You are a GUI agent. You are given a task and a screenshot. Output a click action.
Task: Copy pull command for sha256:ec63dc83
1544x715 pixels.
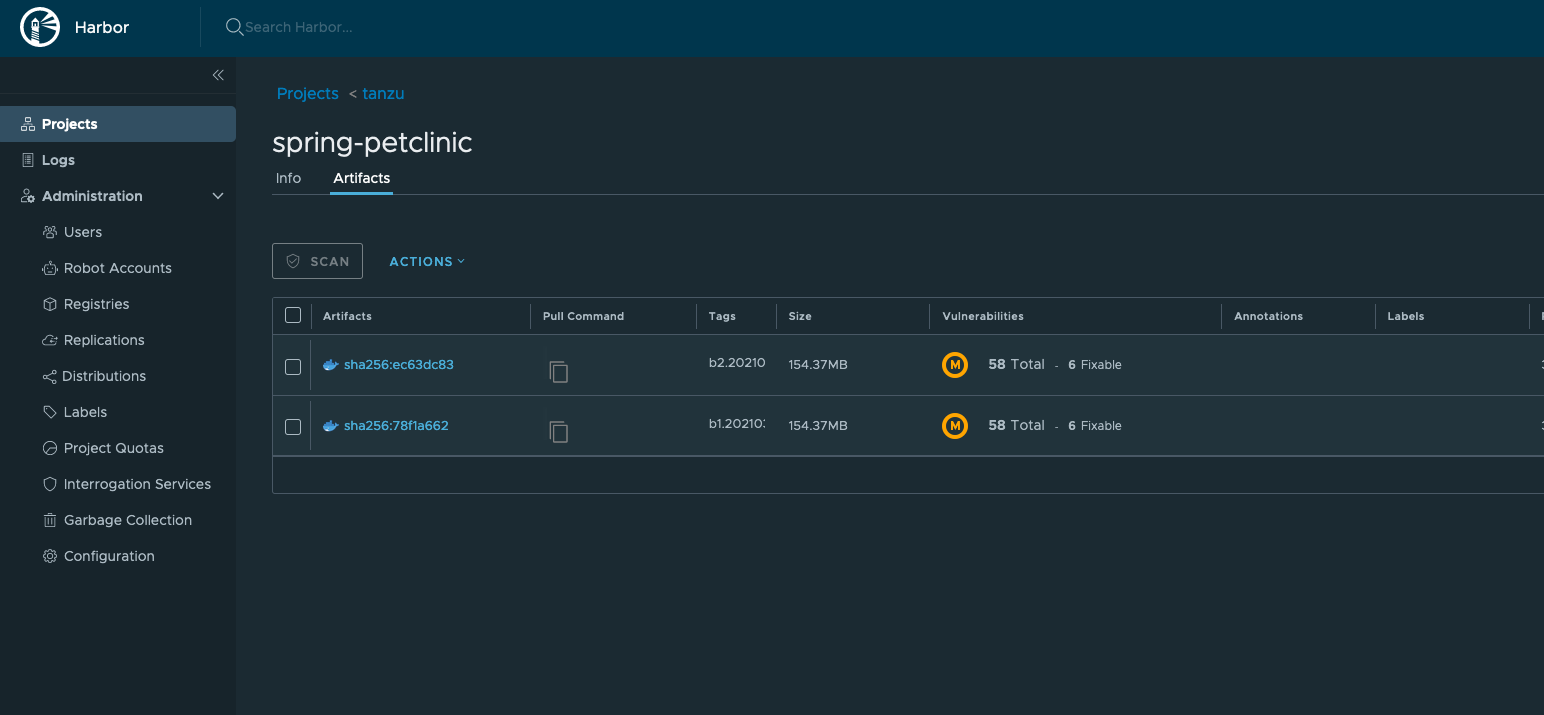tap(559, 372)
